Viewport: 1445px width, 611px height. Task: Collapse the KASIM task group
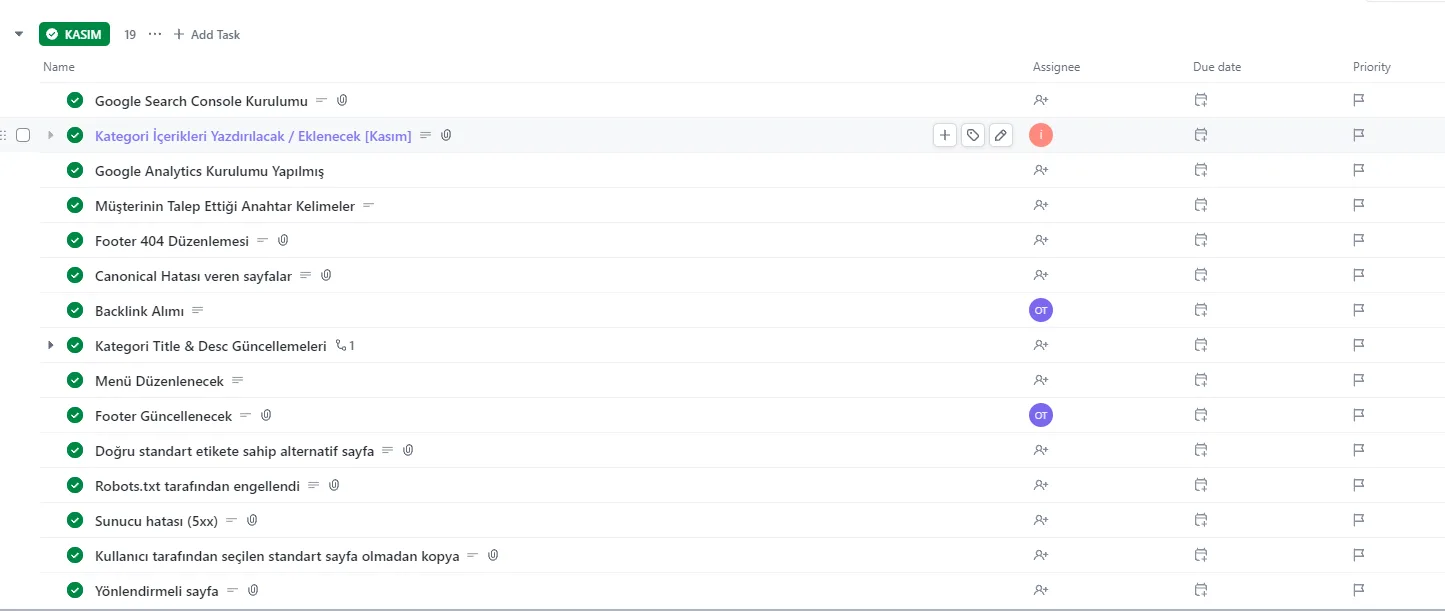click(18, 34)
